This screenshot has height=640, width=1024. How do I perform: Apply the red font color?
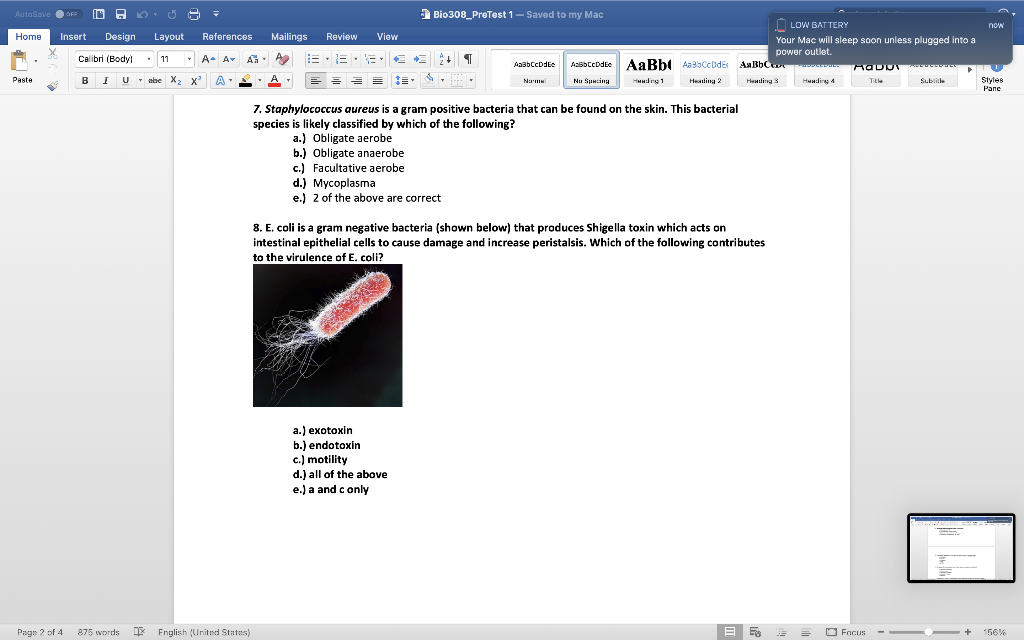274,80
